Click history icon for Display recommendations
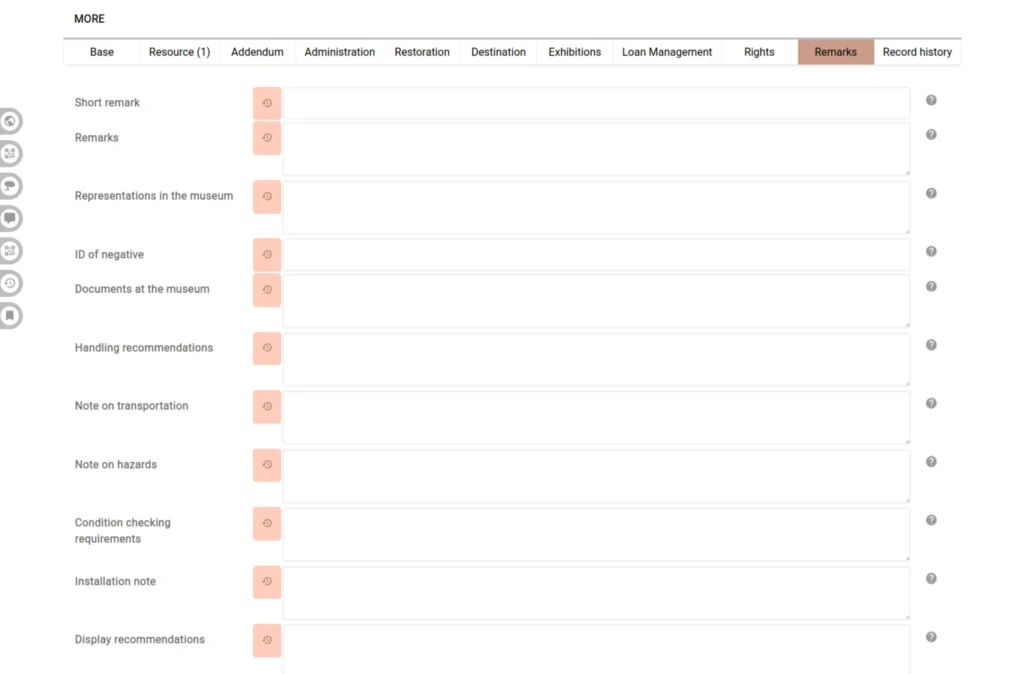 click(266, 640)
